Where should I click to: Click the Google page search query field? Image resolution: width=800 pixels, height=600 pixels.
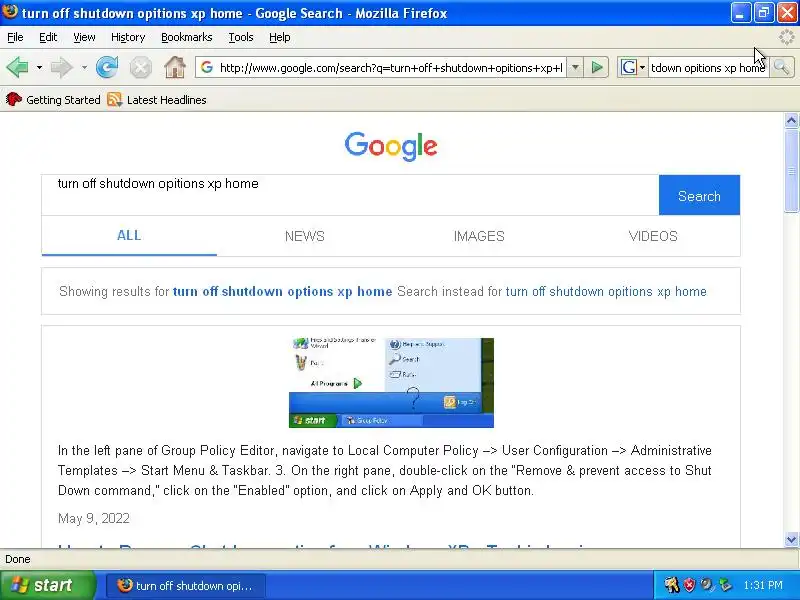point(350,195)
